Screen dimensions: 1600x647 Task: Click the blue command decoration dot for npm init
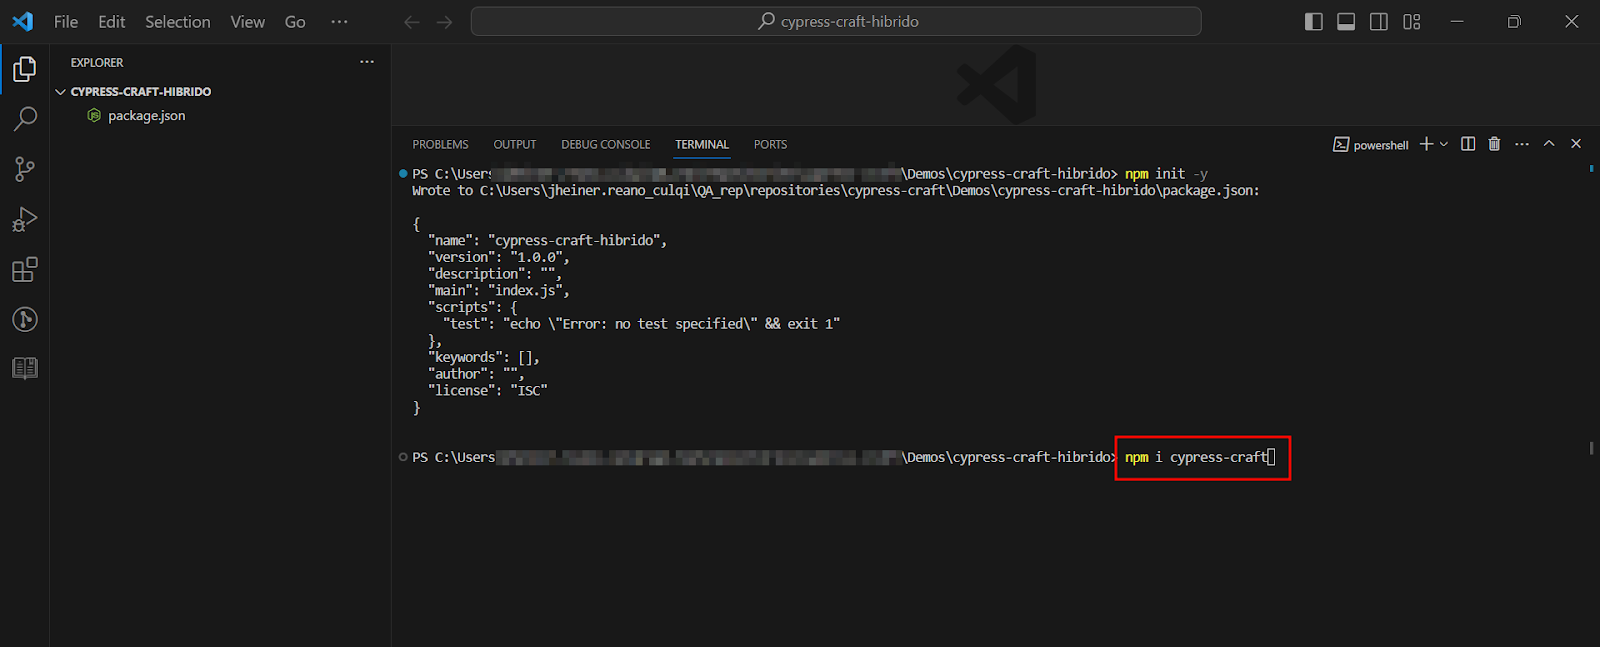click(403, 174)
